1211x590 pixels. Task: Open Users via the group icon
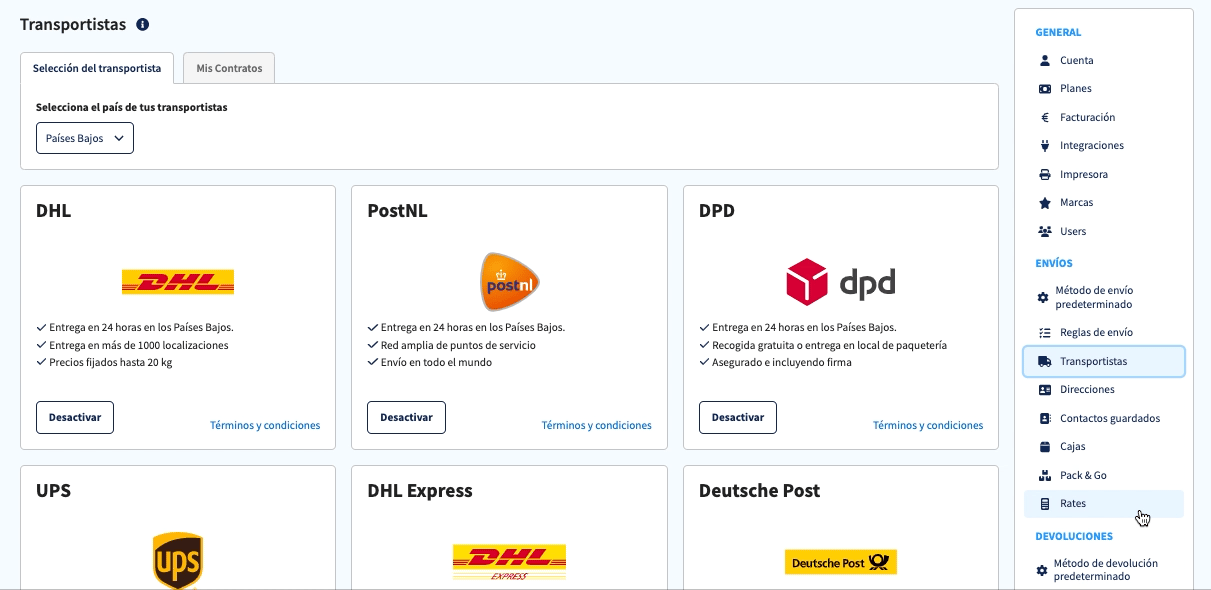coord(1045,231)
